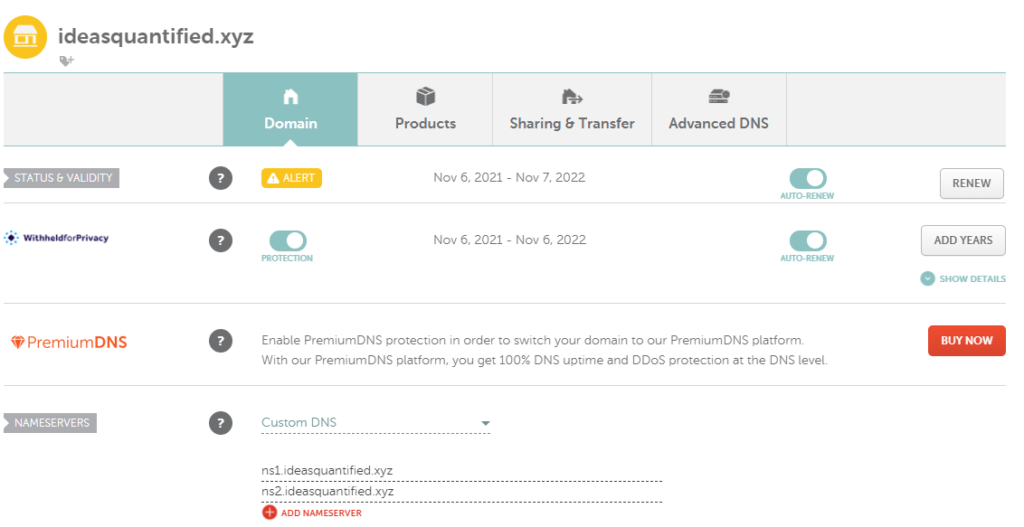
Task: Click the Add Years button
Action: 963,240
